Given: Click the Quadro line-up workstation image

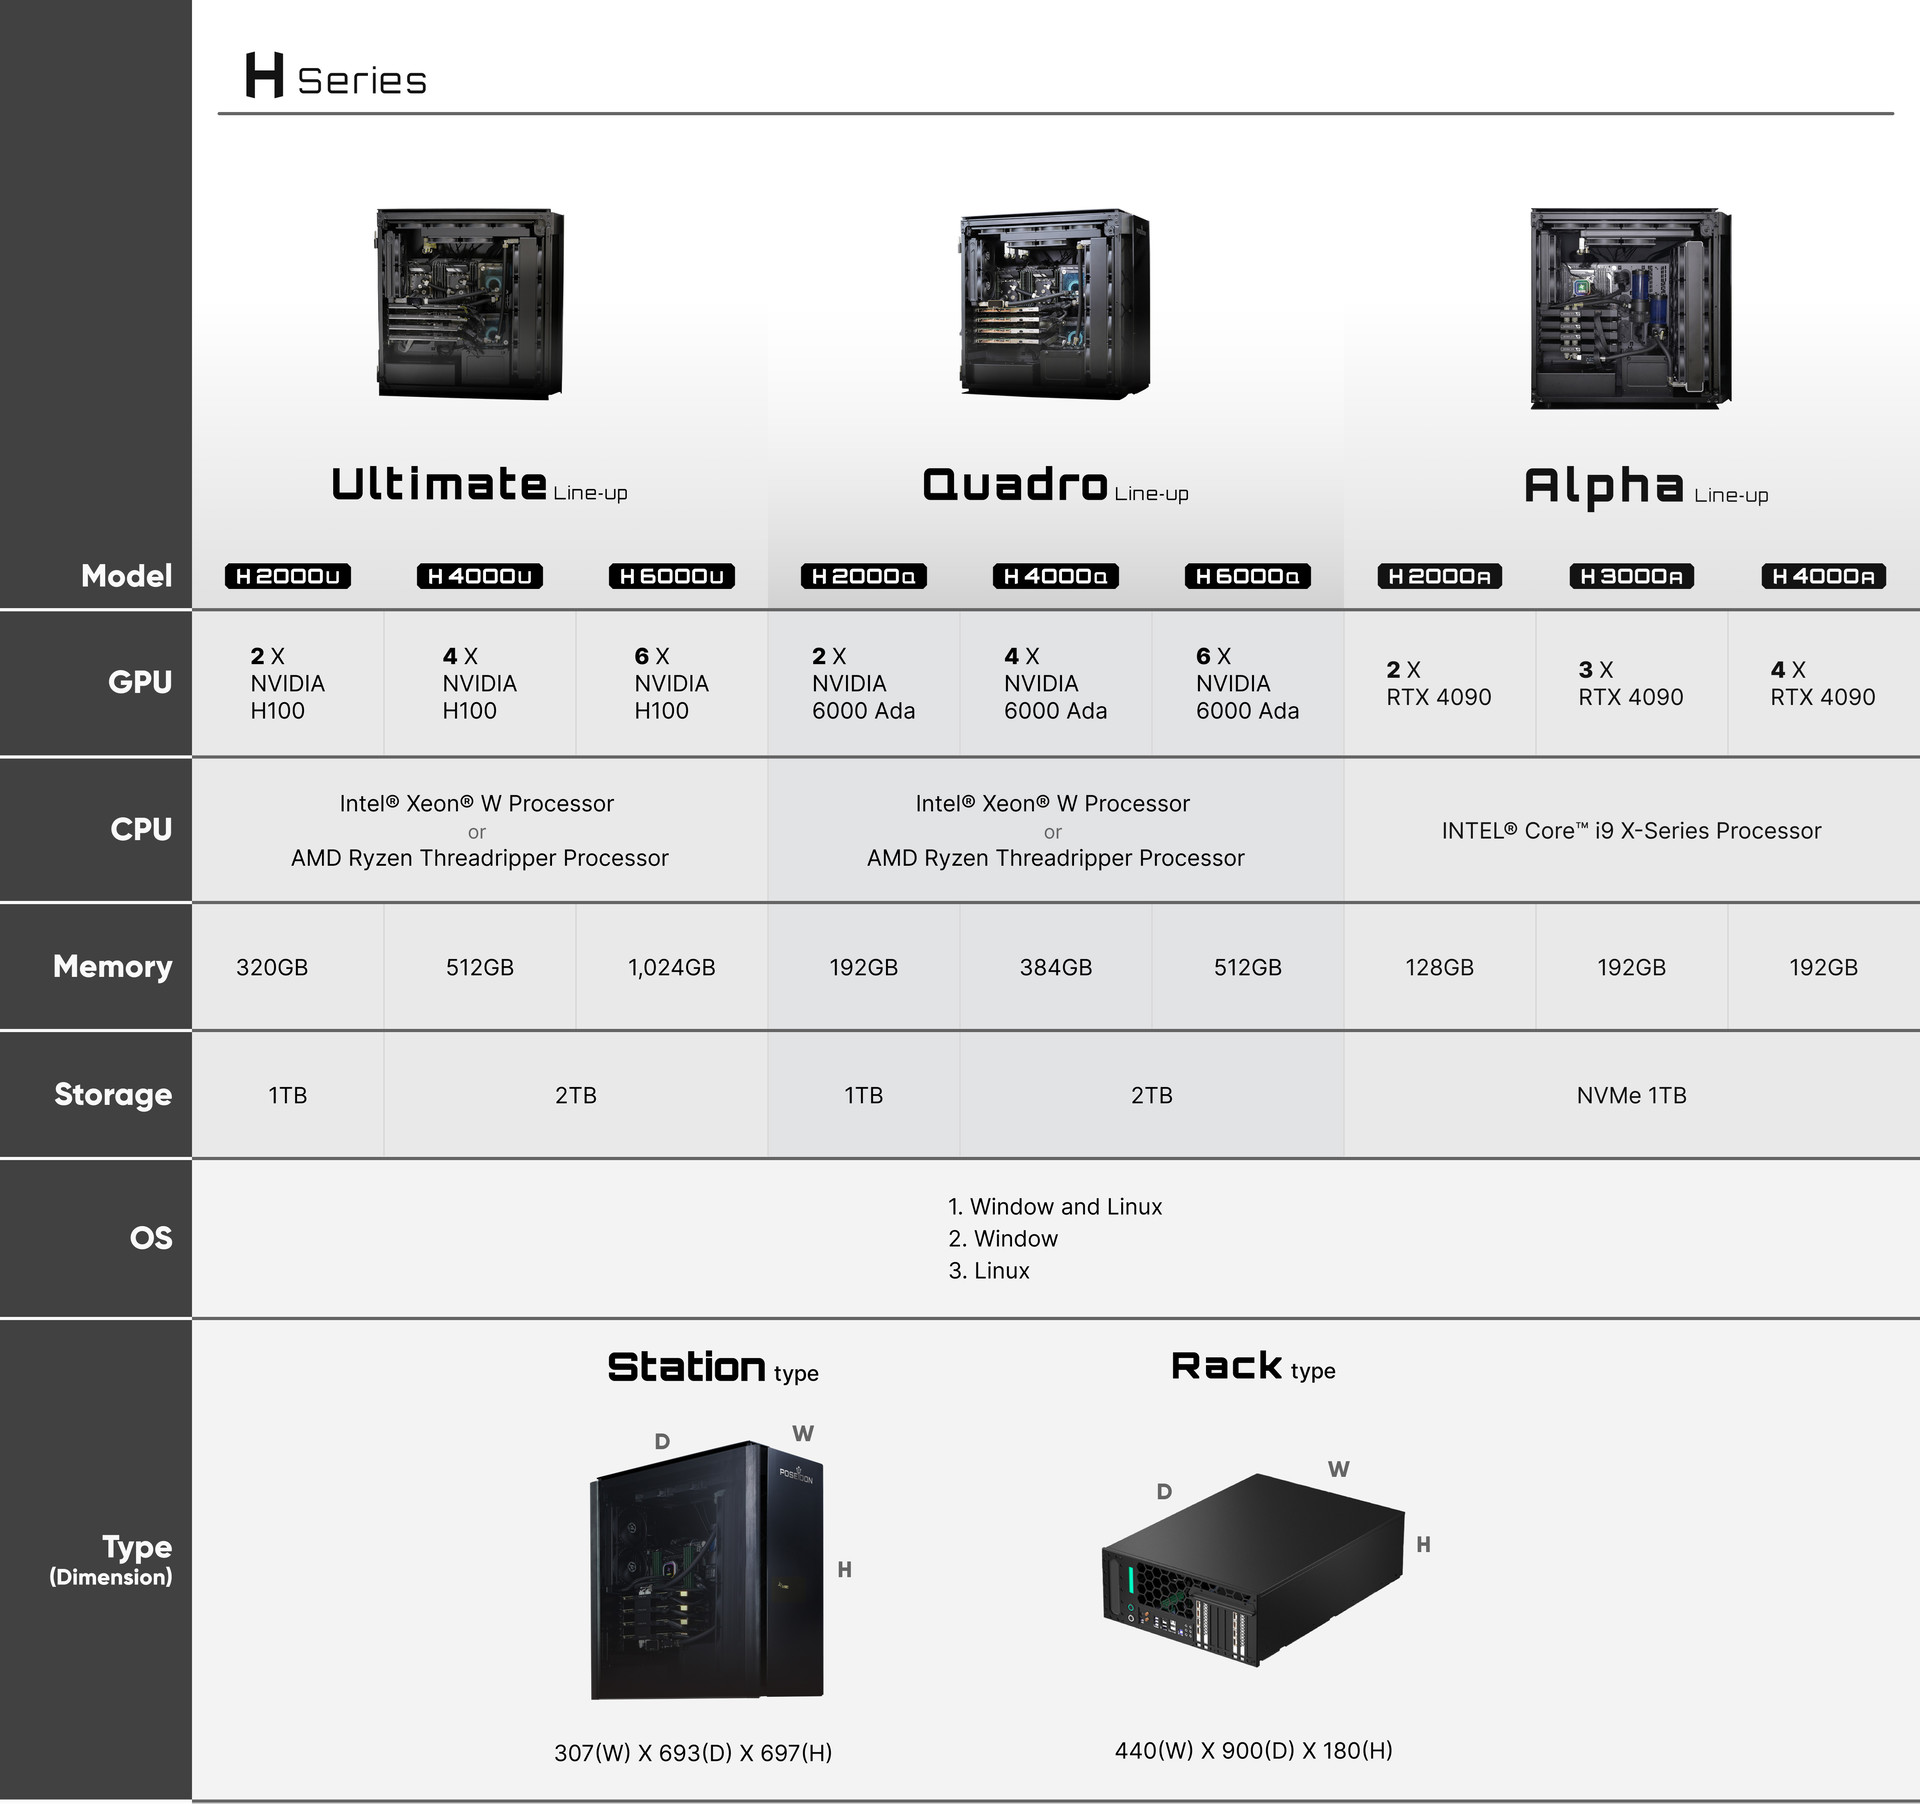Looking at the screenshot, I should tap(1054, 304).
